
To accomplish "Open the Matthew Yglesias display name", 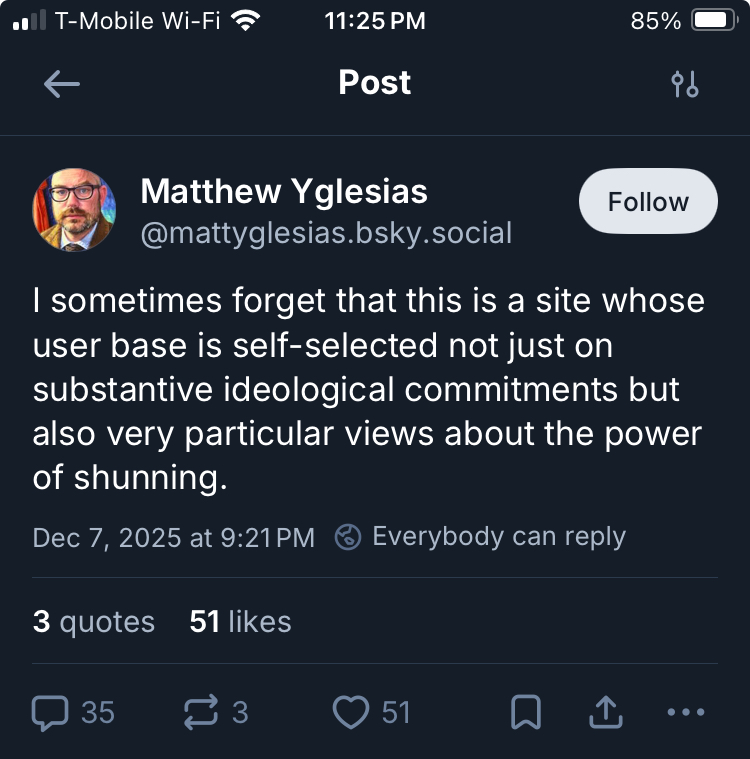I will [x=284, y=190].
